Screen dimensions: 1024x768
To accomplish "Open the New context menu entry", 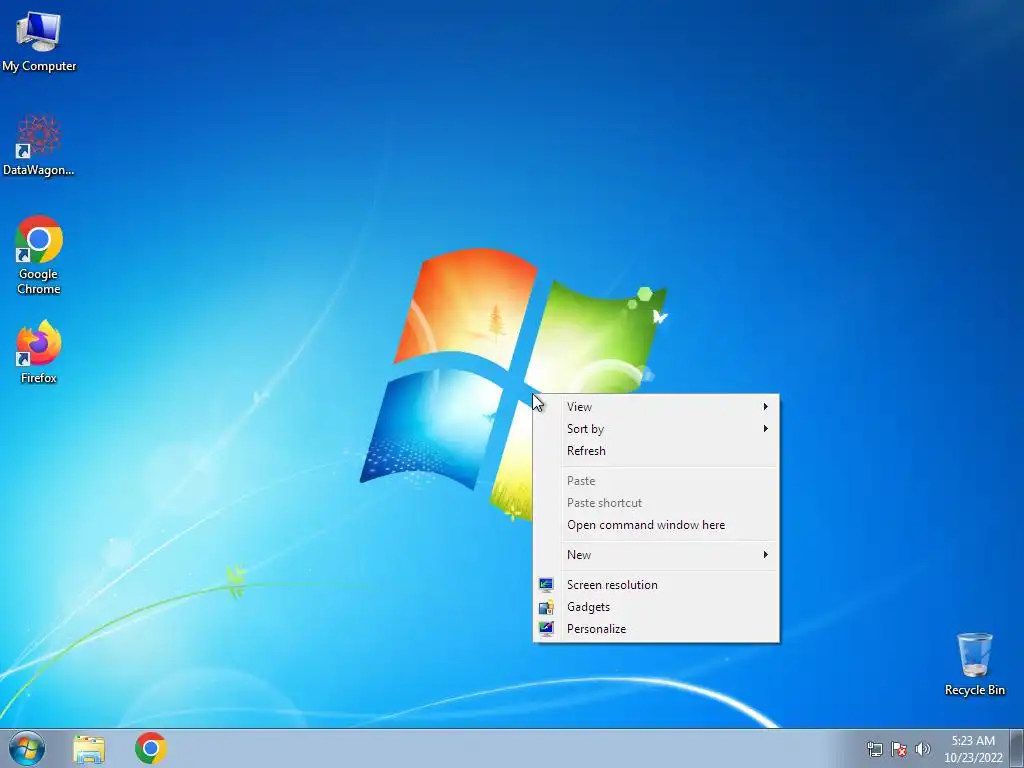I will click(x=656, y=555).
